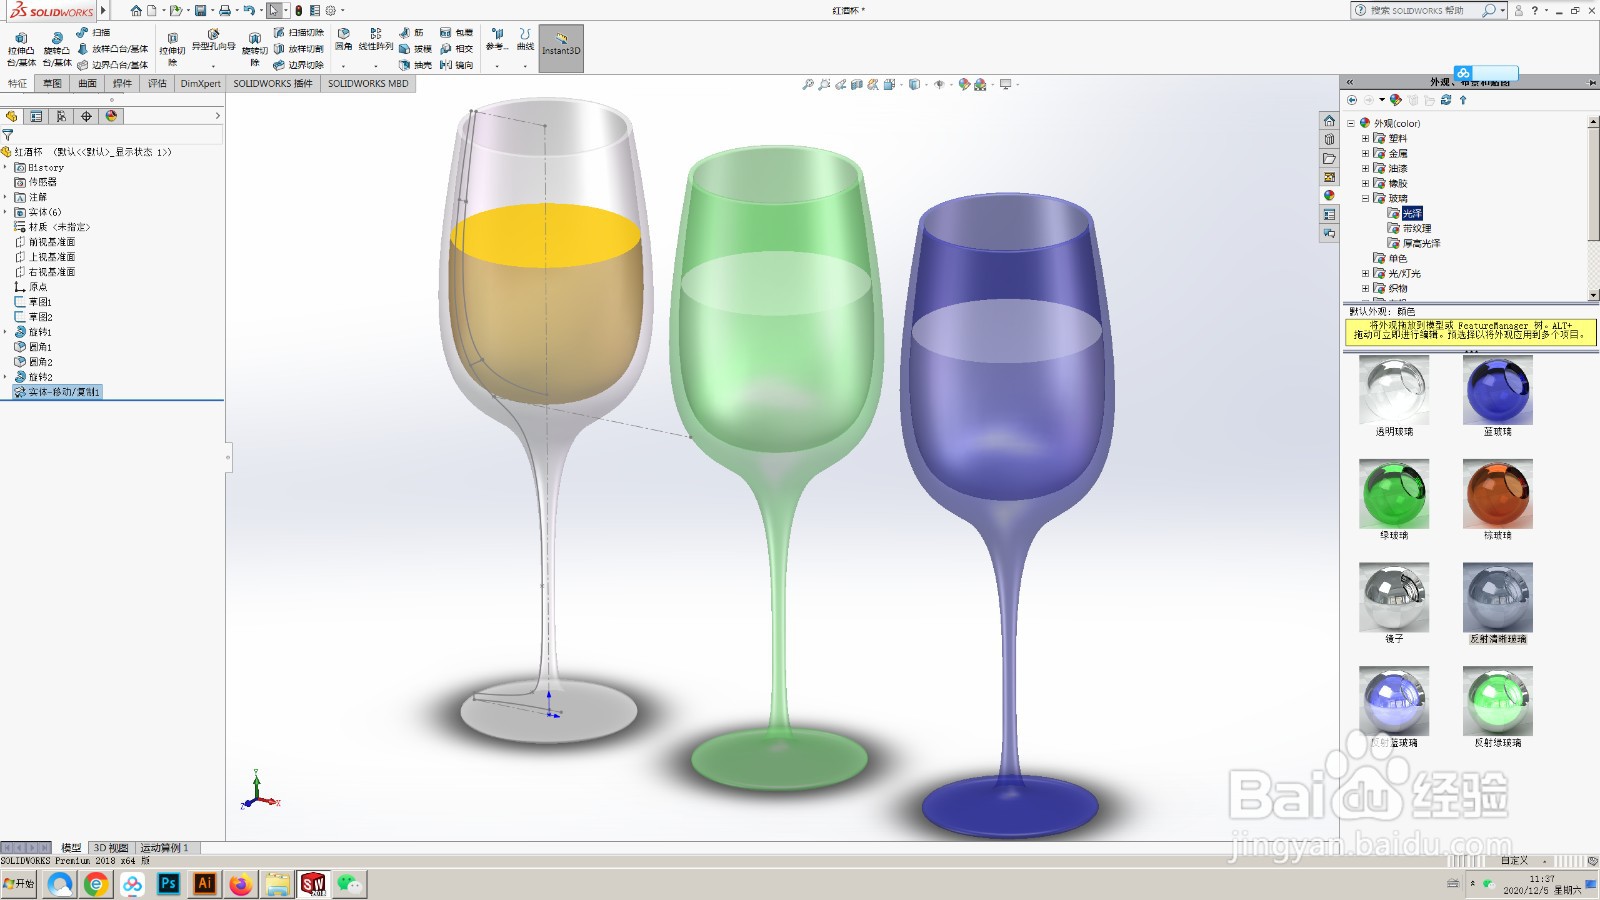The image size is (1600, 900).
Task: Click the Linear Pattern (线性阵列) tool
Action: [375, 40]
